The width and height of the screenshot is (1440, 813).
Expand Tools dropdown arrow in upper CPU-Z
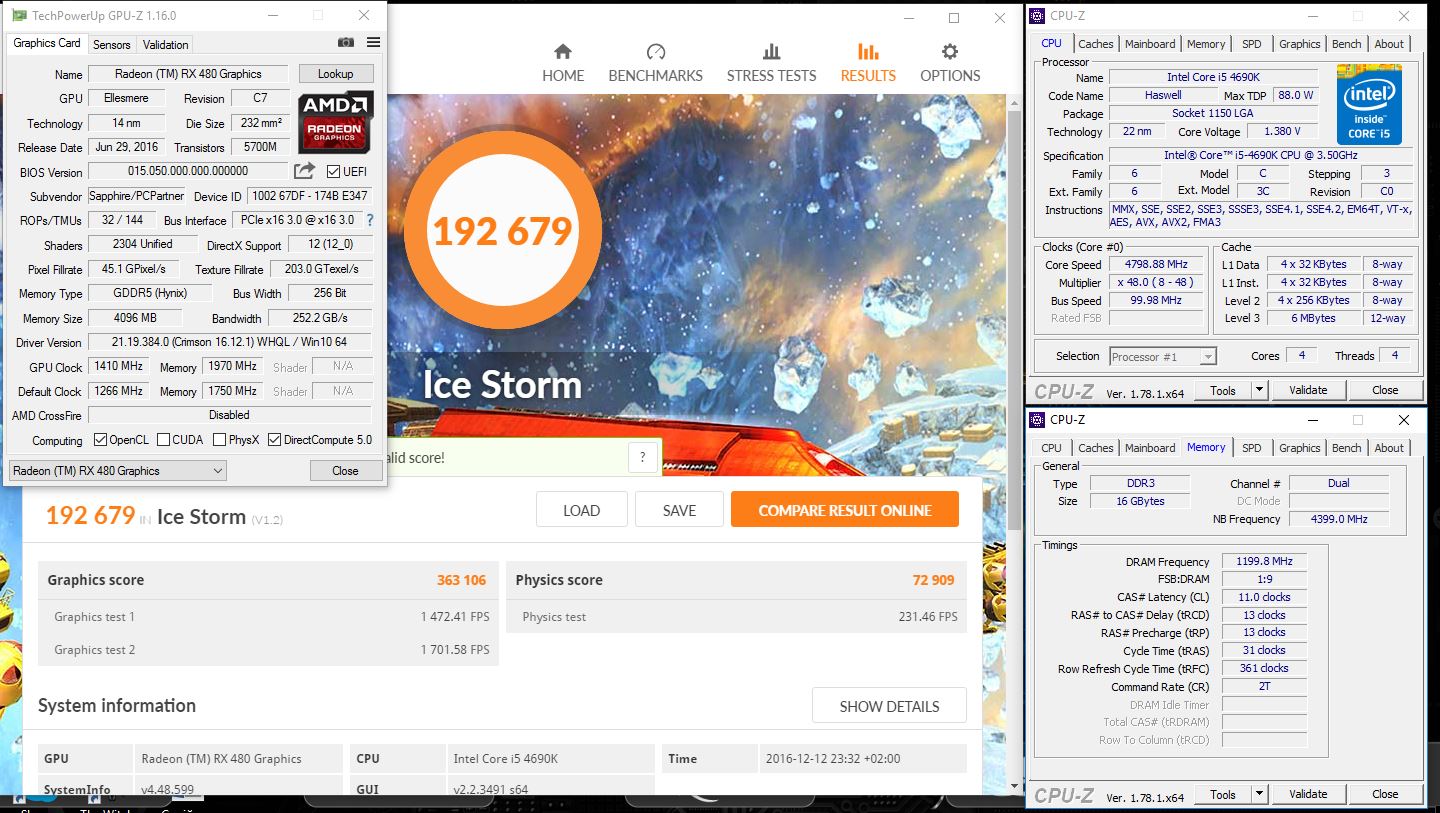1260,390
